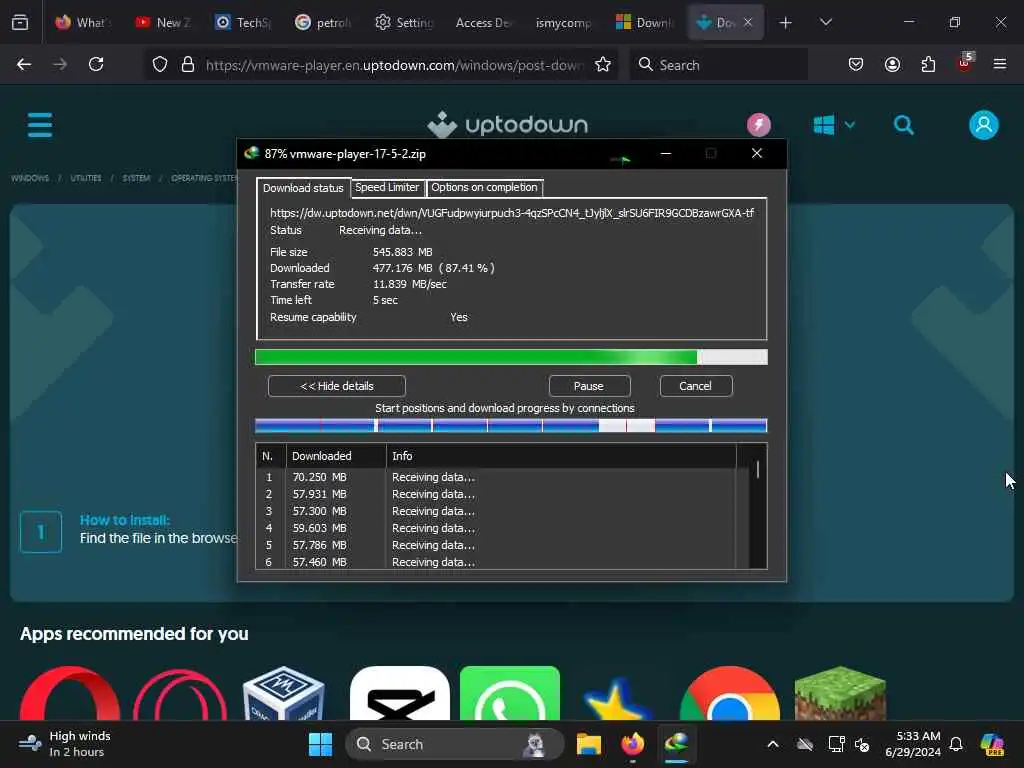Viewport: 1024px width, 768px height.
Task: Click the pink lightning turbo icon
Action: (759, 124)
